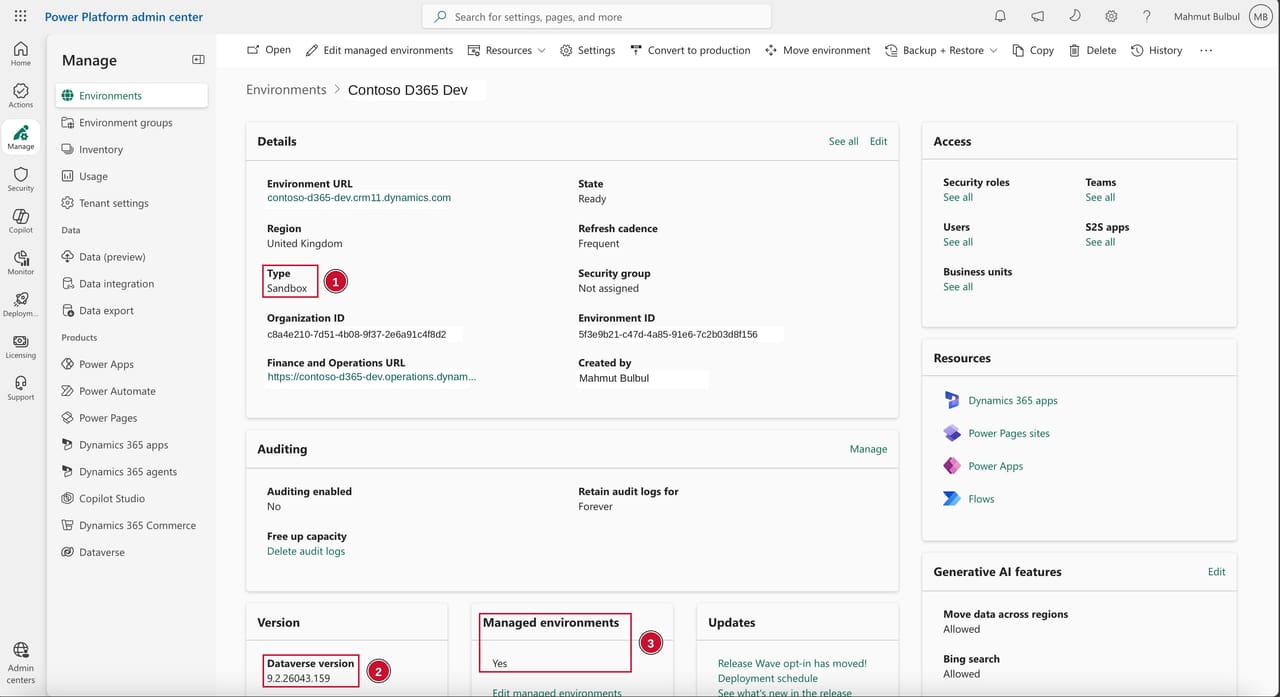Screen dimensions: 1280x697
Task: Open the help question mark icon
Action: click(x=1147, y=16)
